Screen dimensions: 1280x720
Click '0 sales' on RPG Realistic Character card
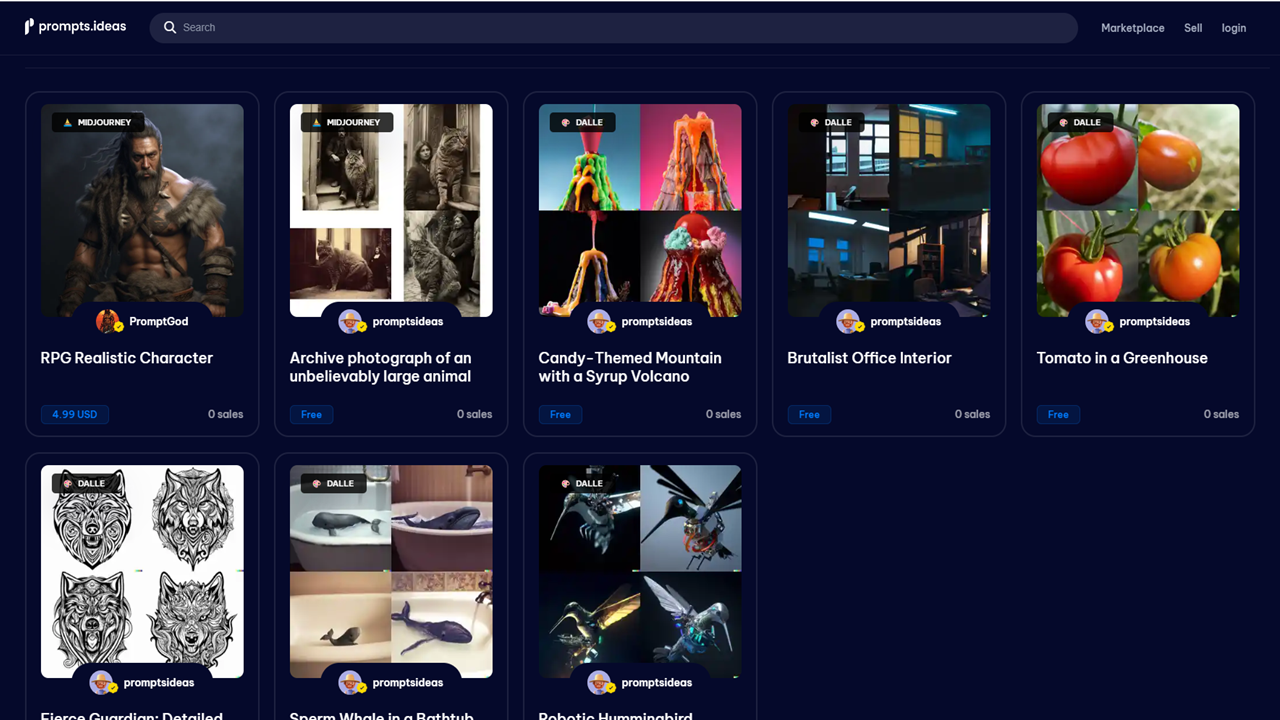(x=226, y=414)
